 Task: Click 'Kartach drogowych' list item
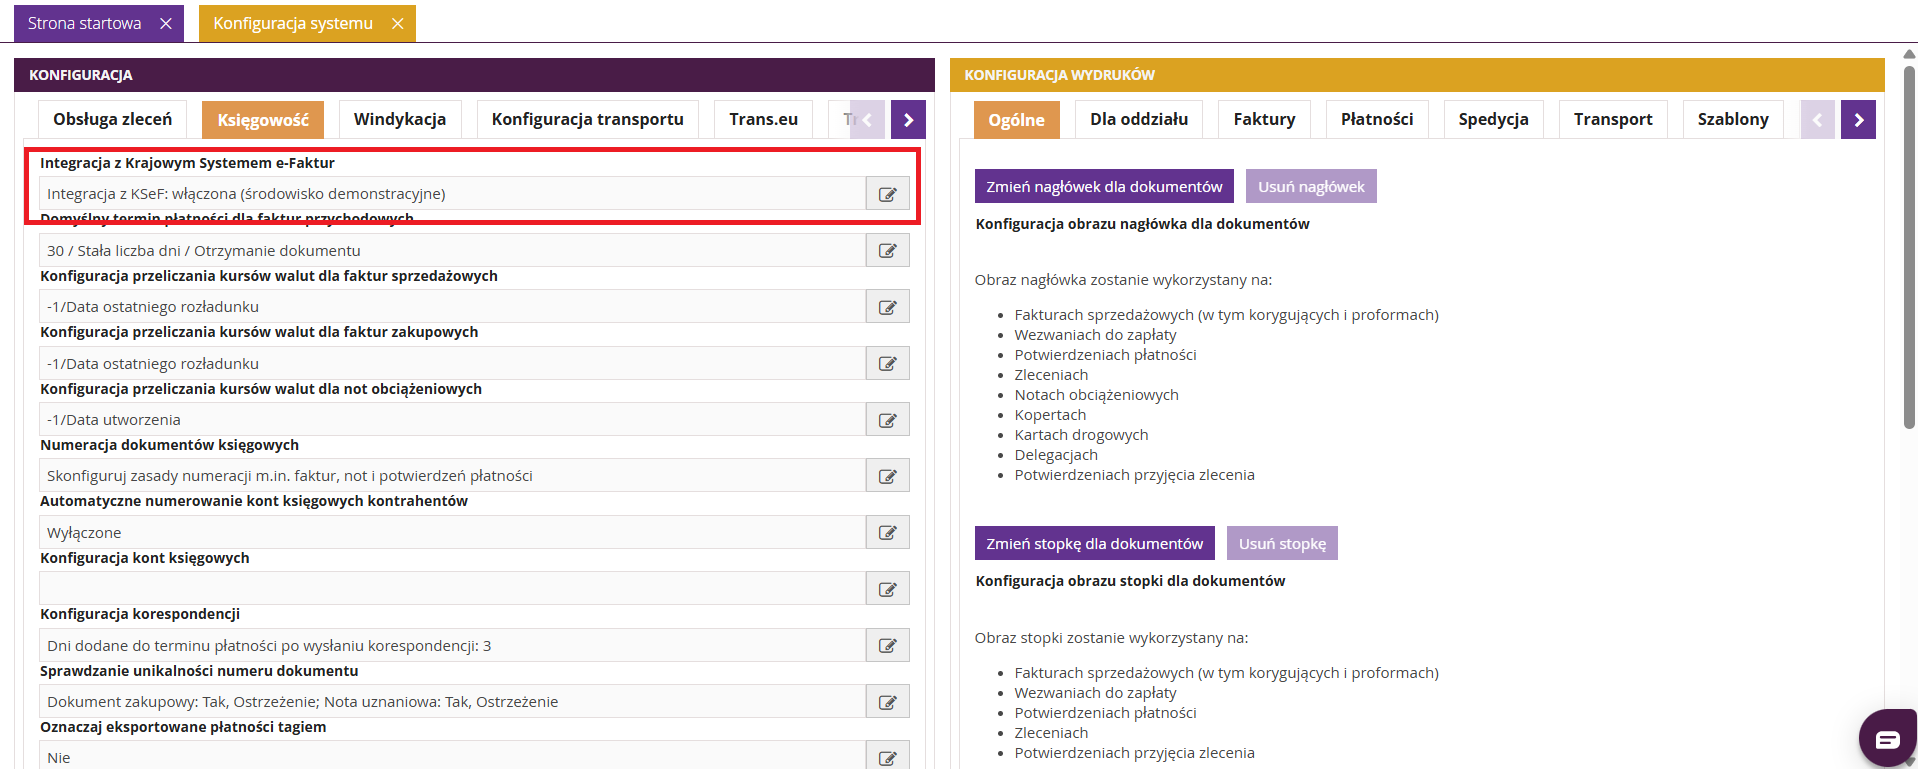[1081, 435]
